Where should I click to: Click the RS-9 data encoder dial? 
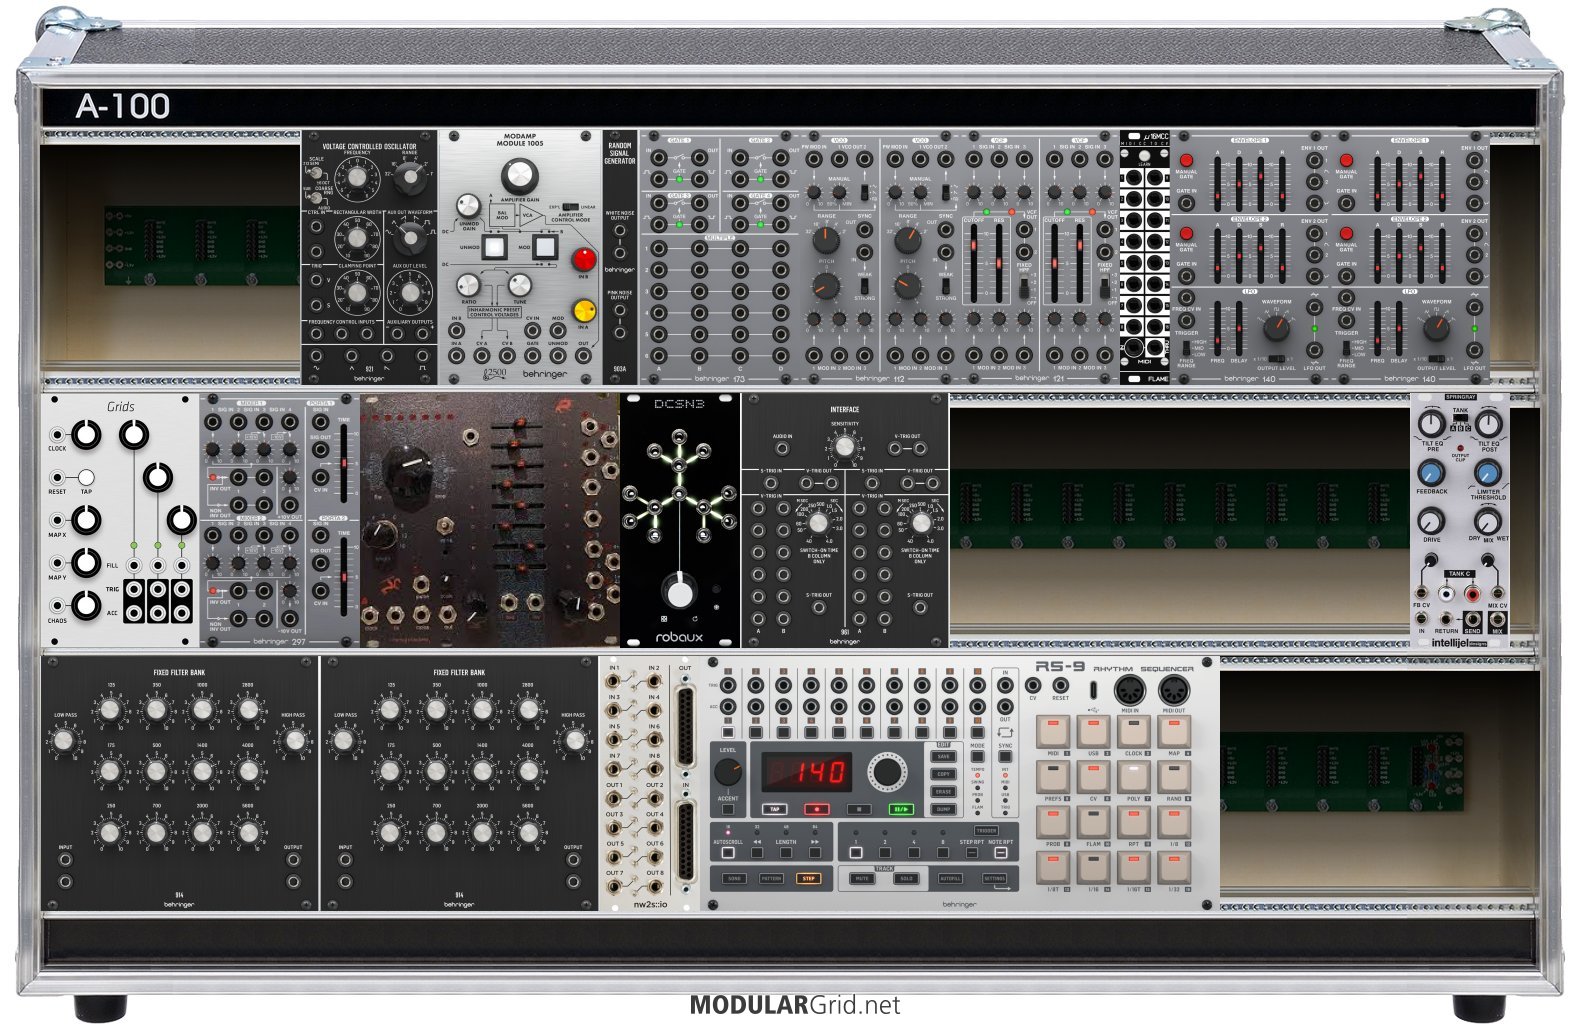[887, 772]
